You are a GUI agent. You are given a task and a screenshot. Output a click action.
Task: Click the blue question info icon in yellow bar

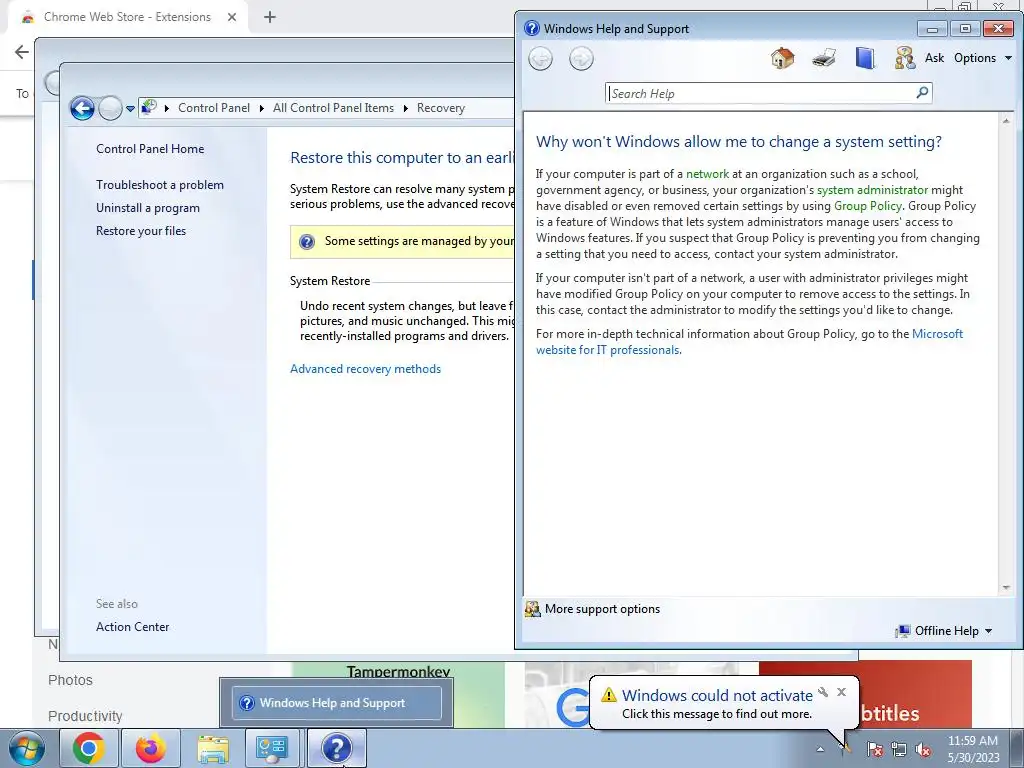(306, 242)
